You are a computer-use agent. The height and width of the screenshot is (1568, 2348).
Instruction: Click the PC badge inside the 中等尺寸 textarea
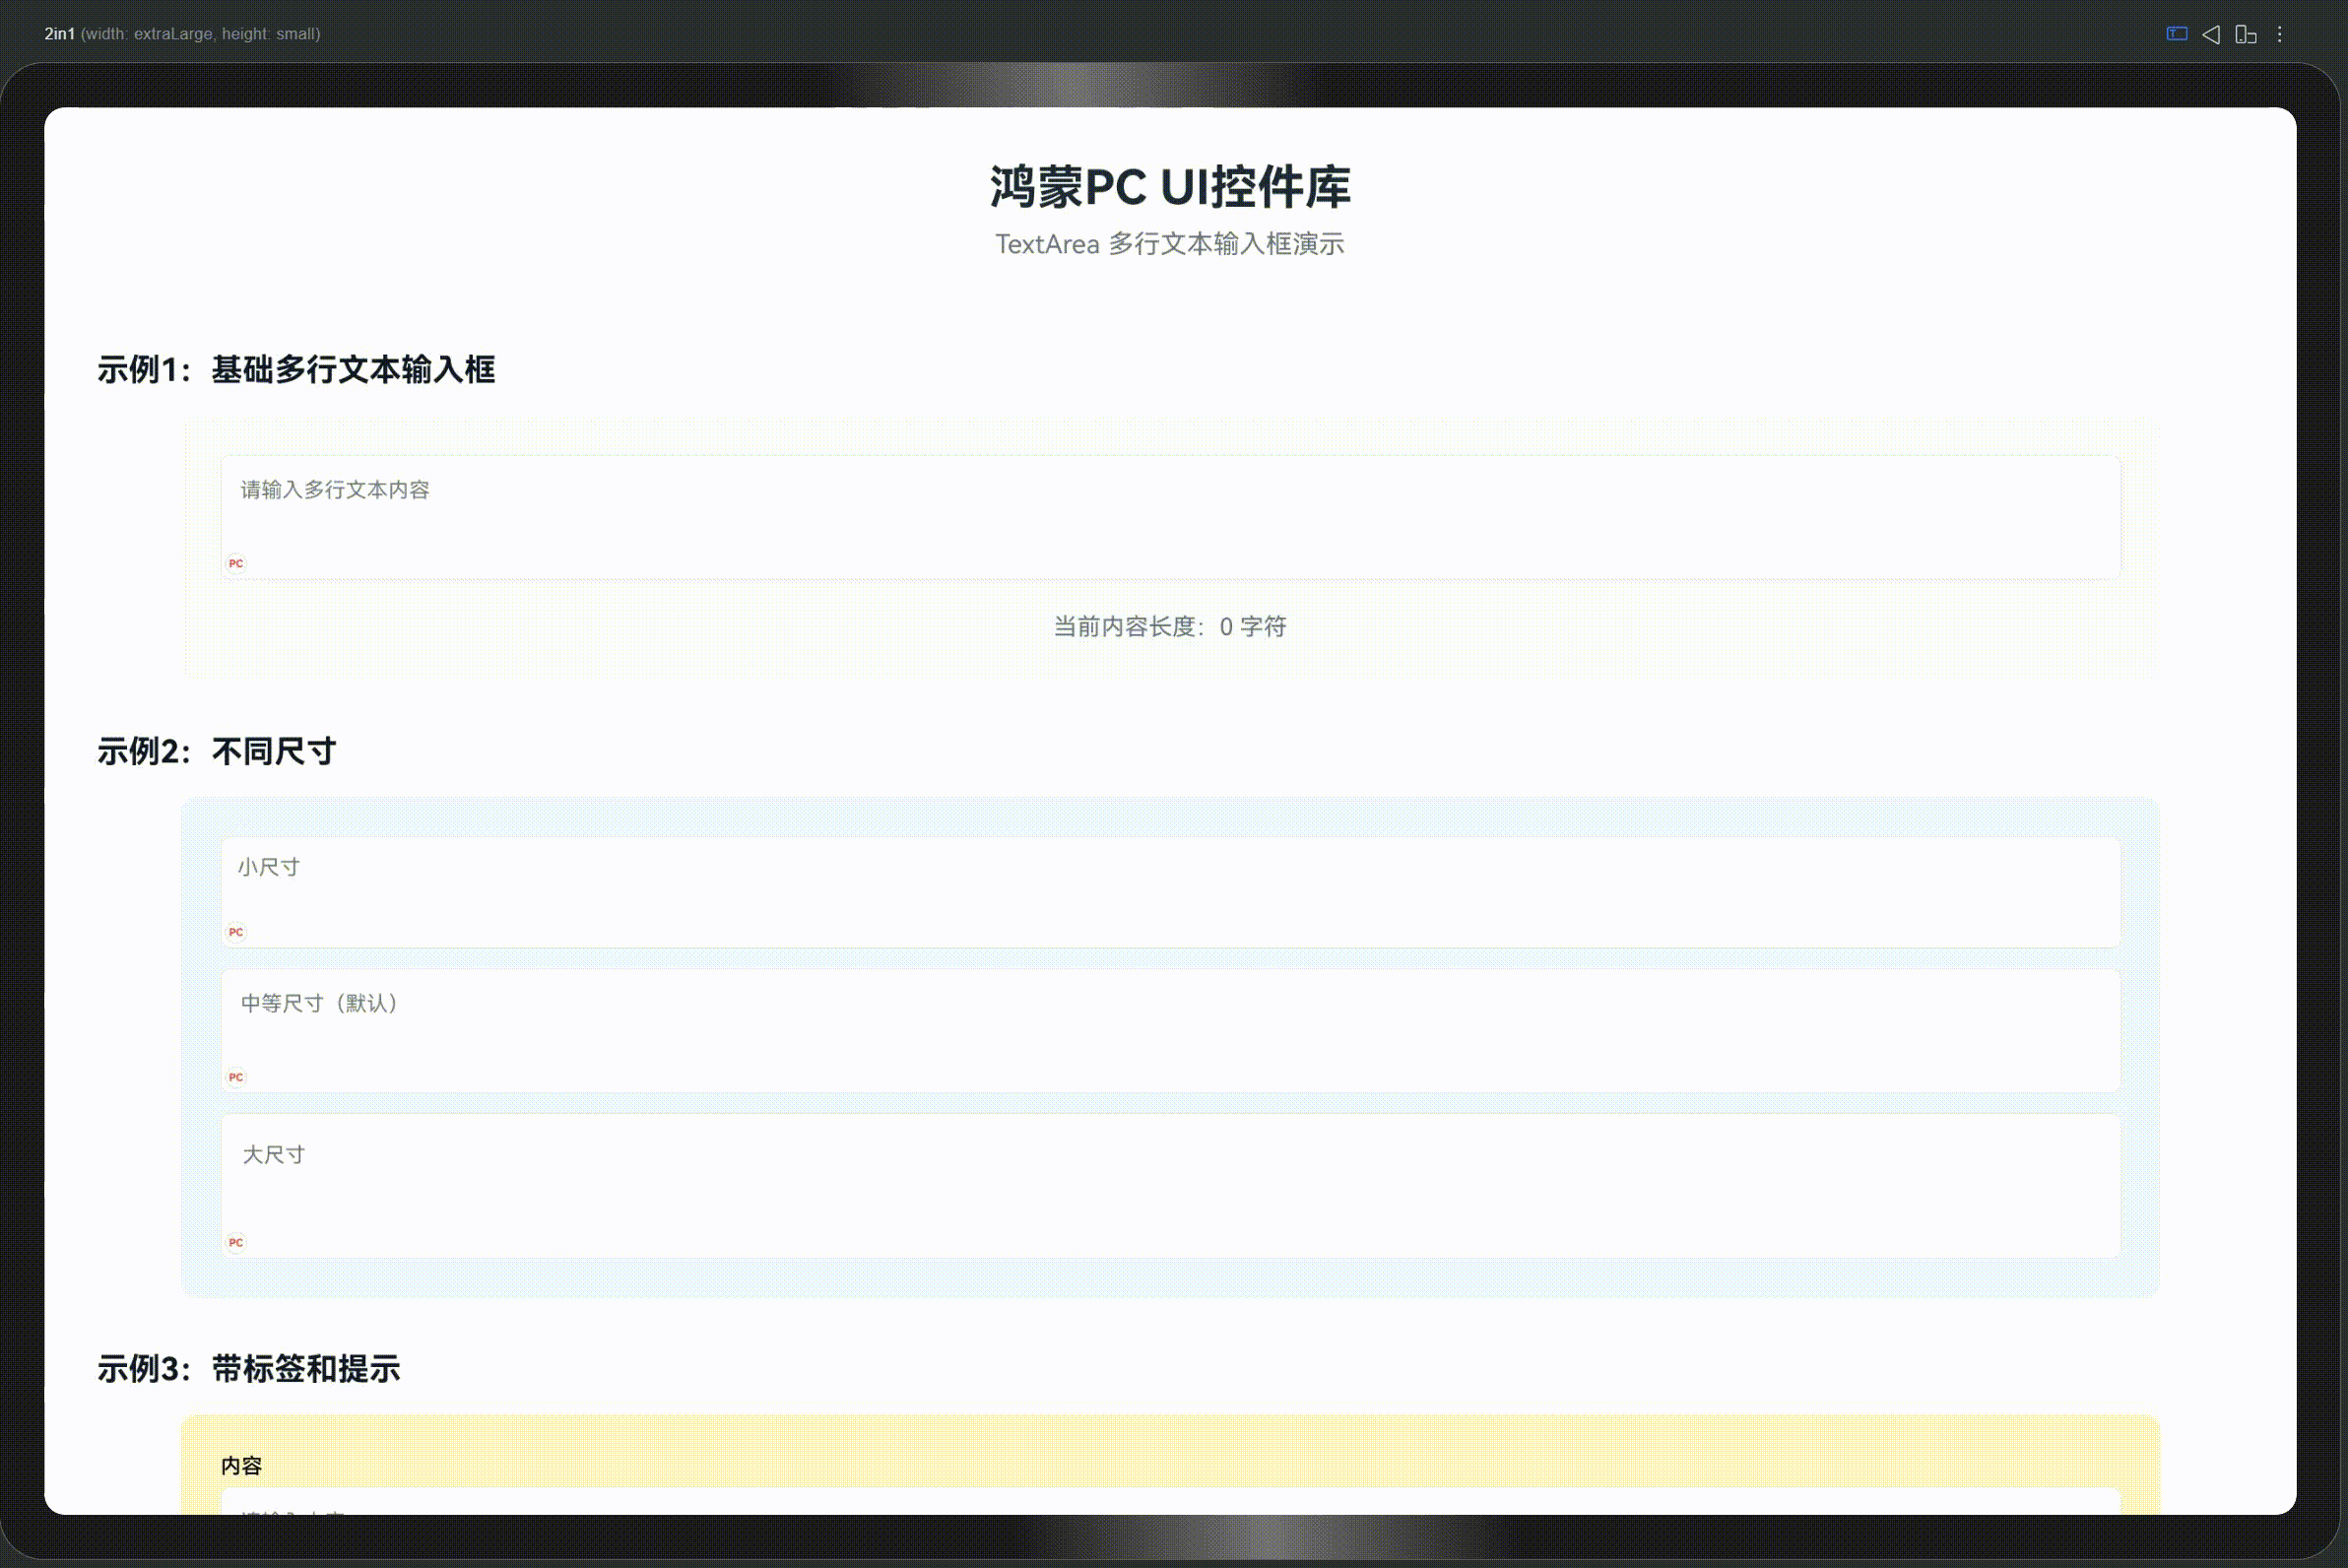(236, 1077)
